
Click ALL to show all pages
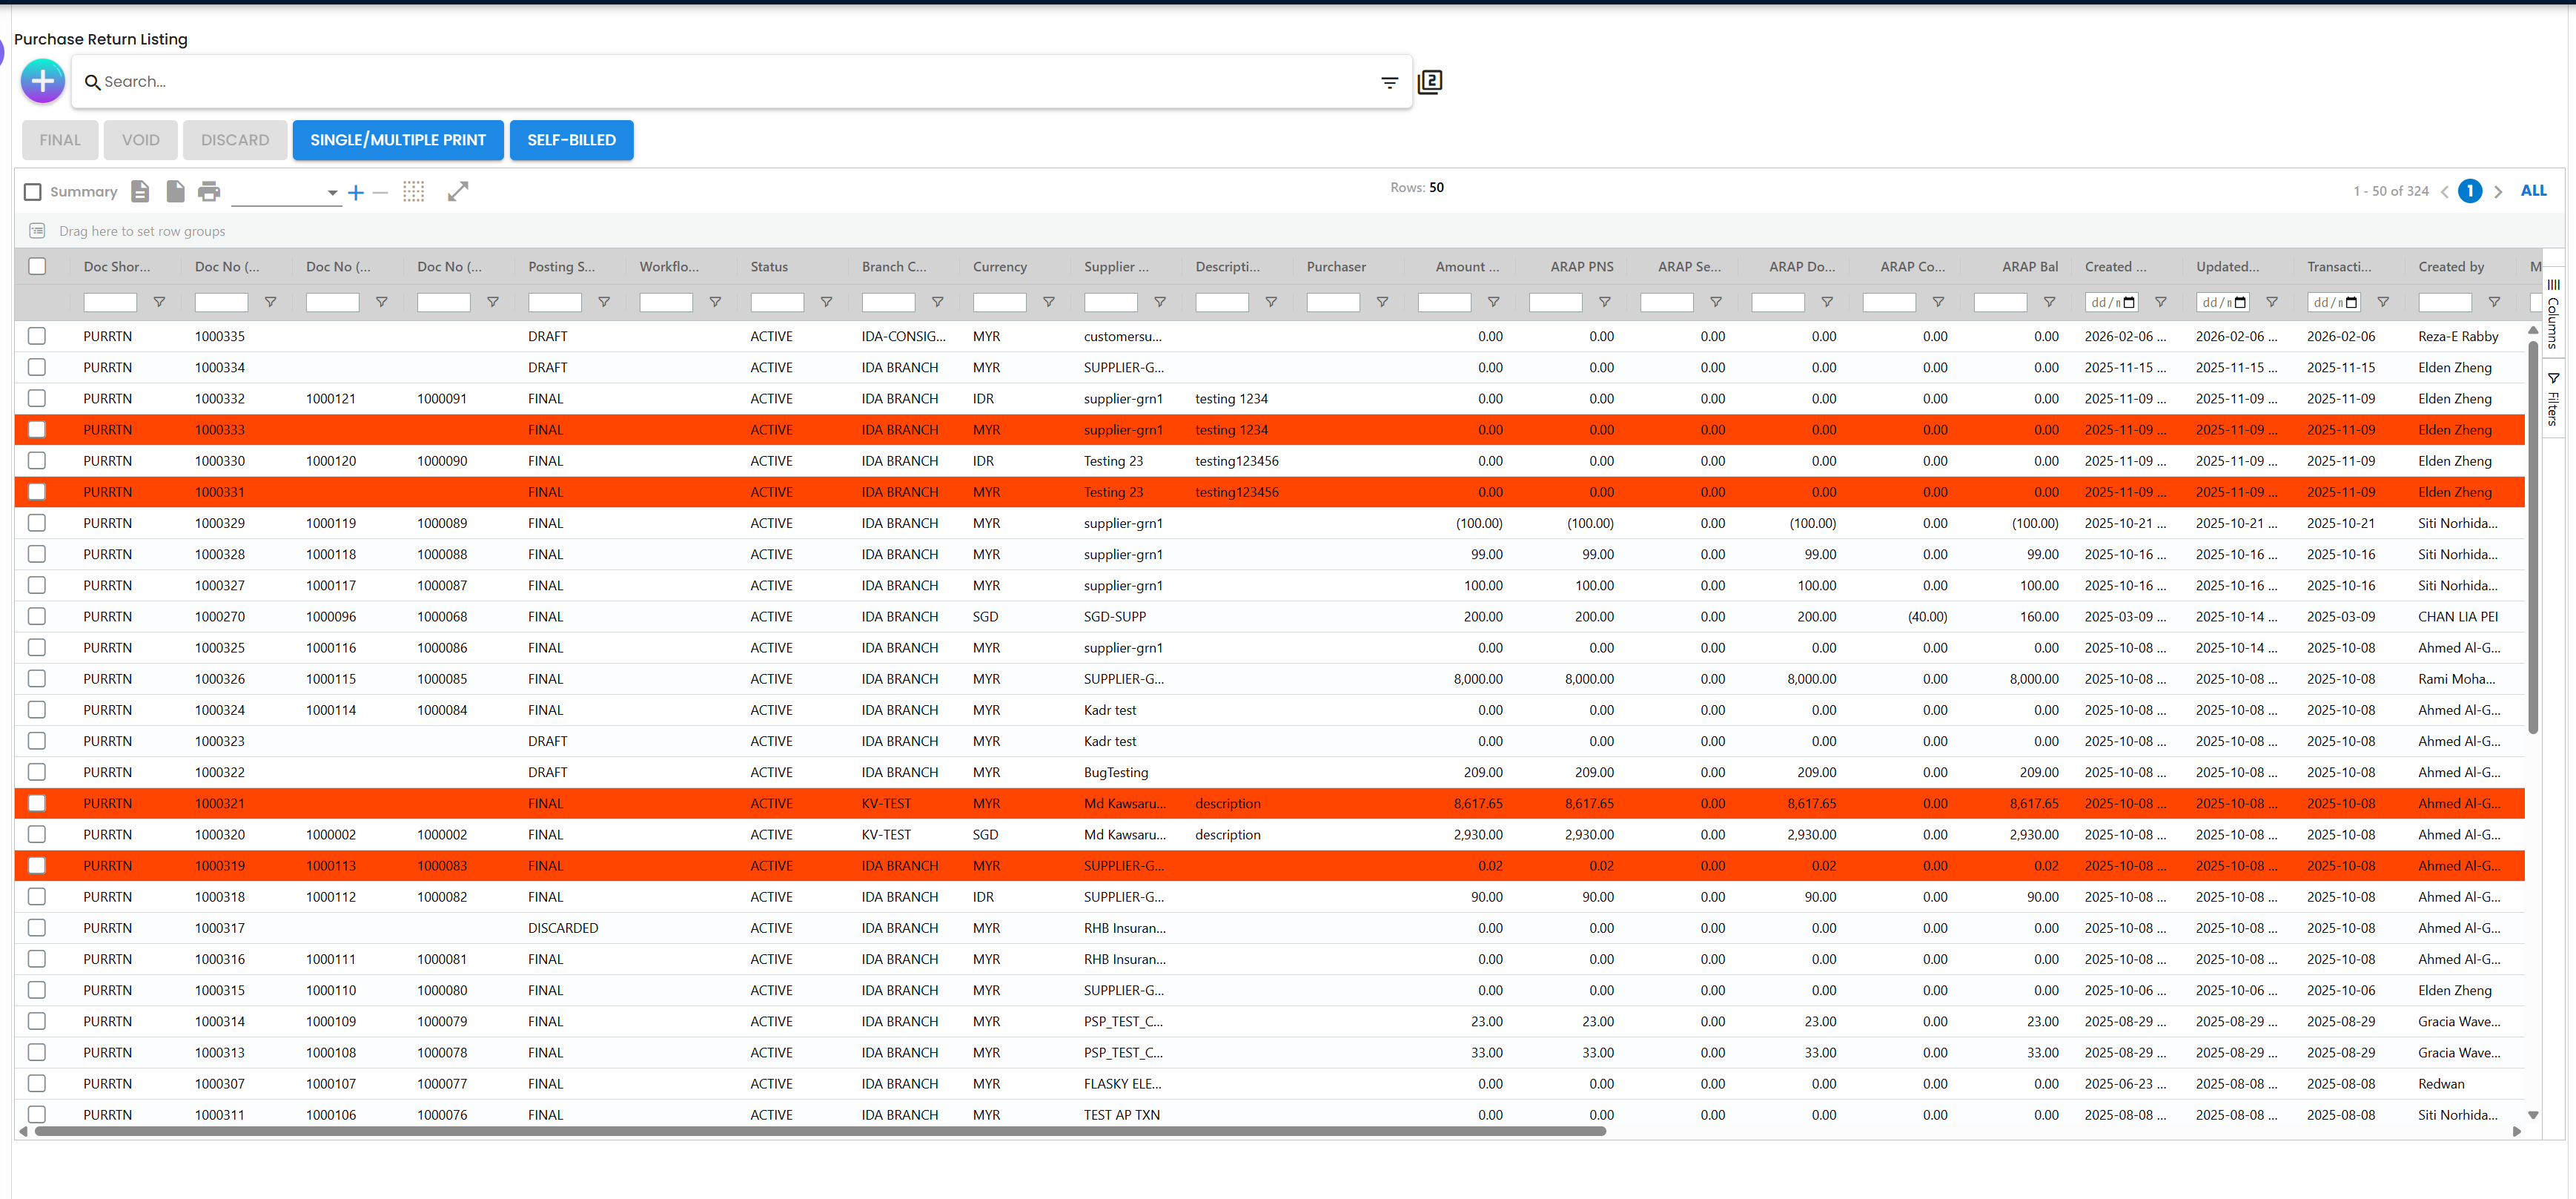[x=2535, y=190]
